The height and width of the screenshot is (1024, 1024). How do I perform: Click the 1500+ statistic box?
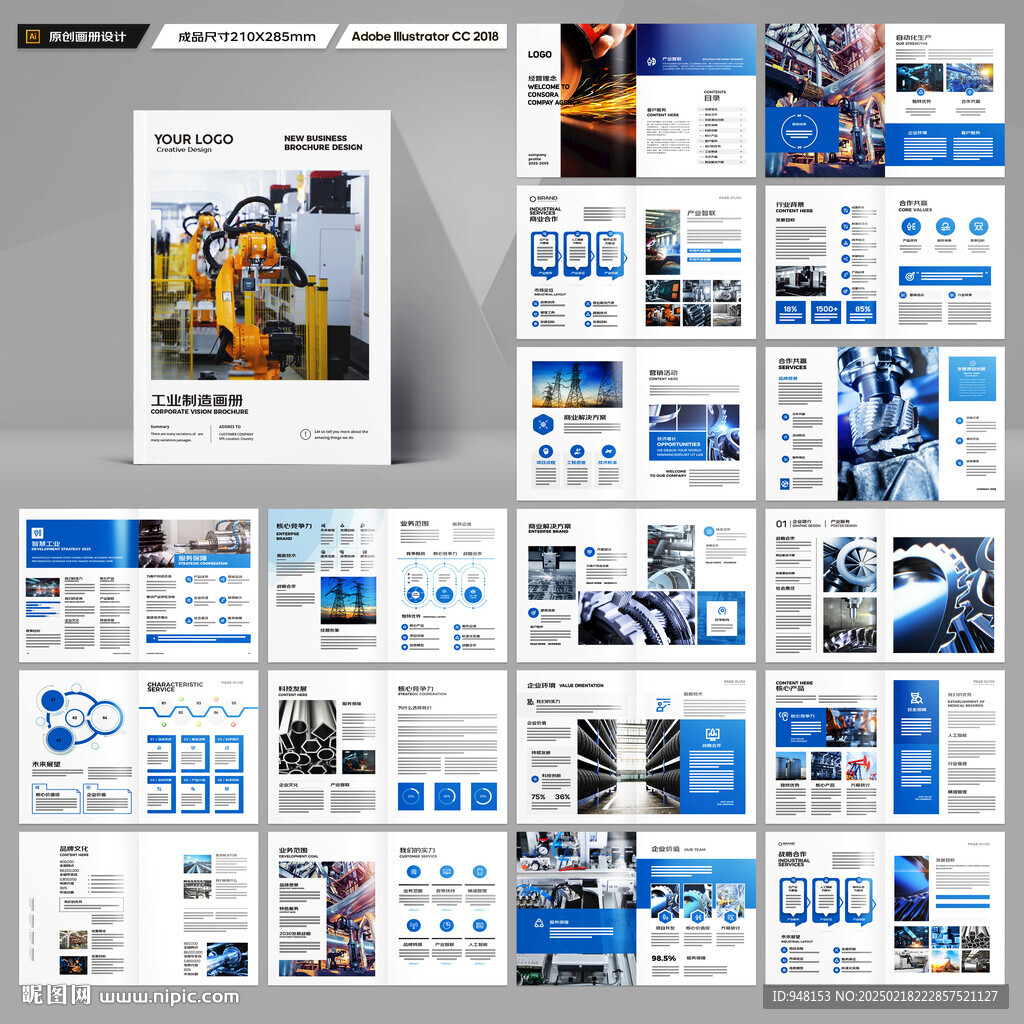[x=826, y=312]
